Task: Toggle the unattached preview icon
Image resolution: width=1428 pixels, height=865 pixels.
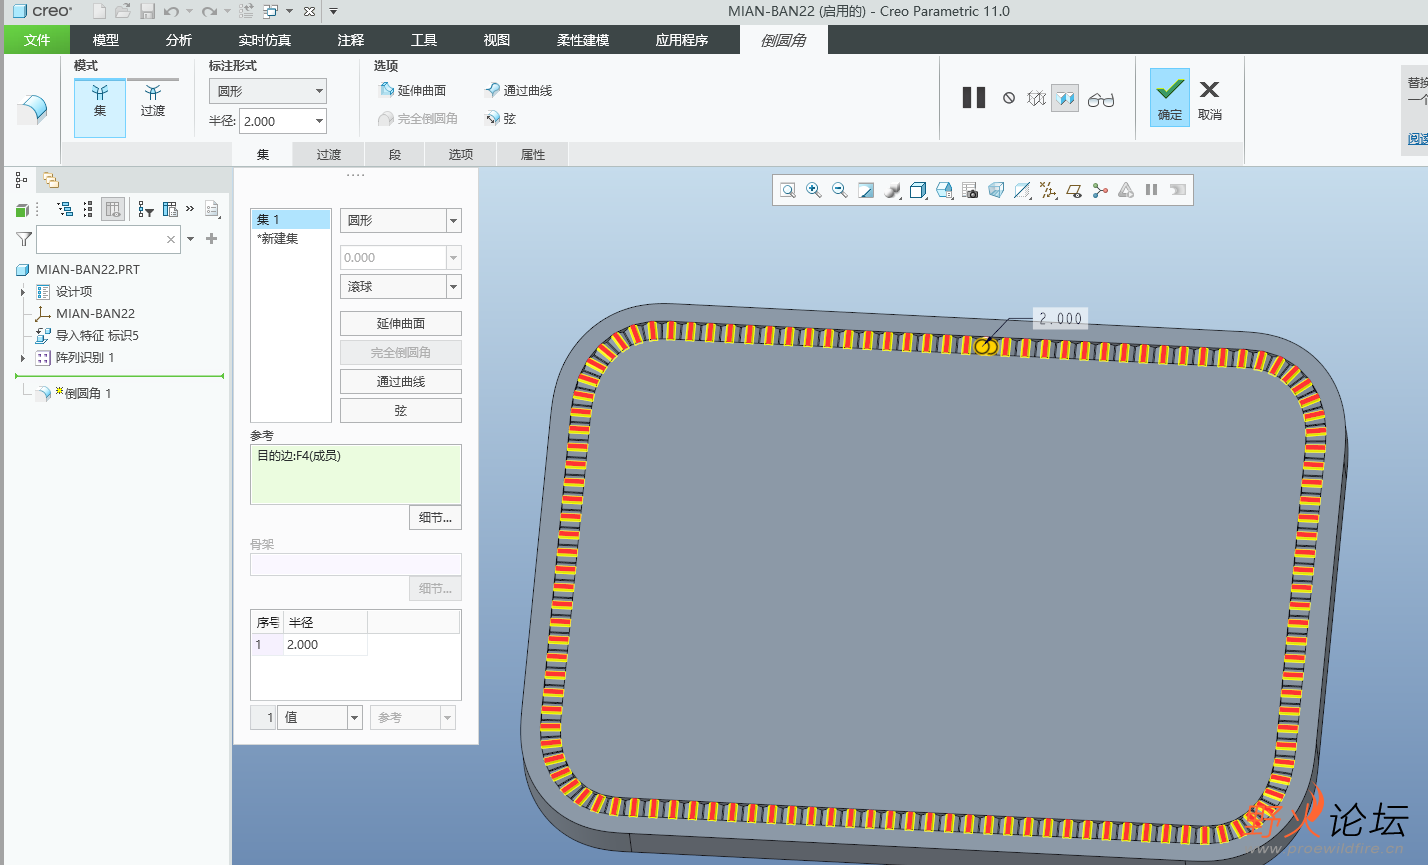Action: tap(1037, 99)
